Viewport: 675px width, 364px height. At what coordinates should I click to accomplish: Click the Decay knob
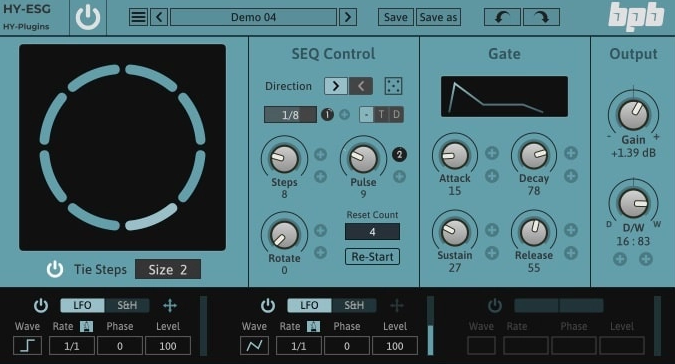point(534,155)
